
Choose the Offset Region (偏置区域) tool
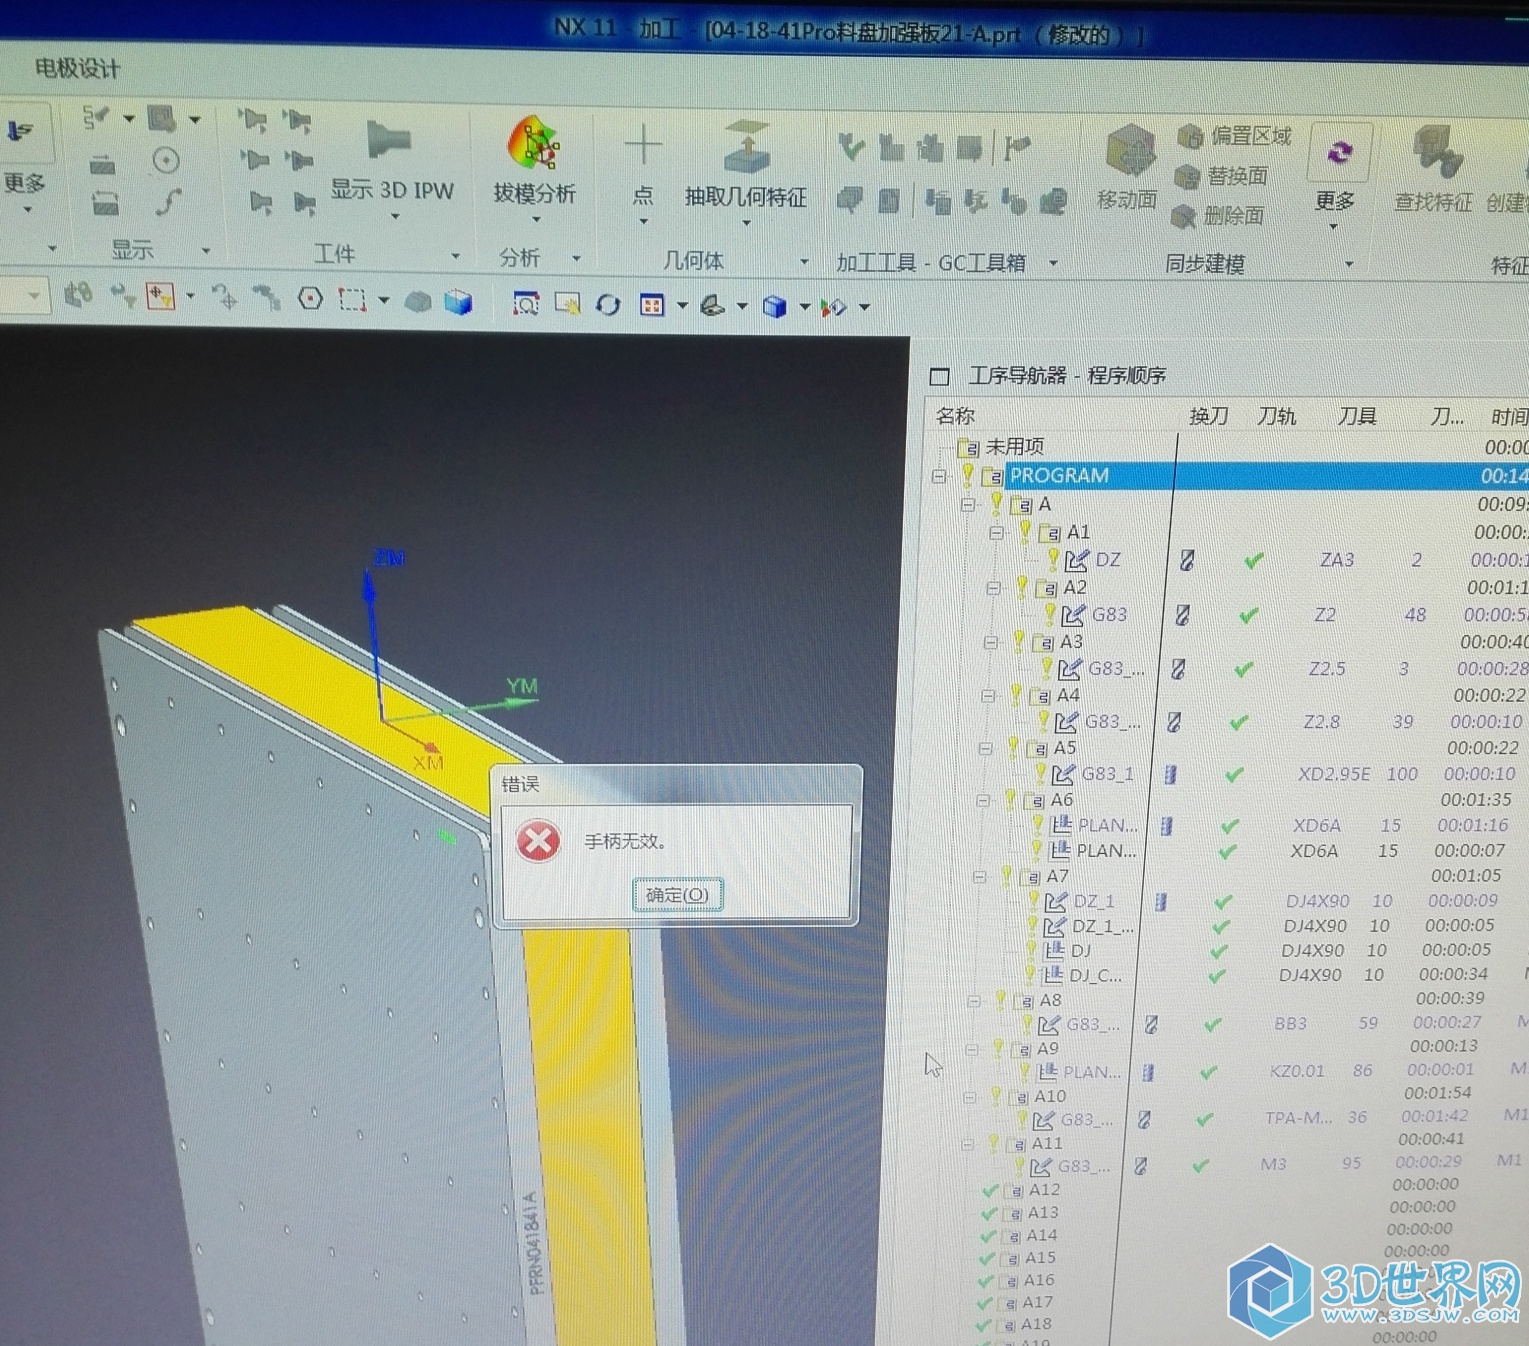(1235, 136)
